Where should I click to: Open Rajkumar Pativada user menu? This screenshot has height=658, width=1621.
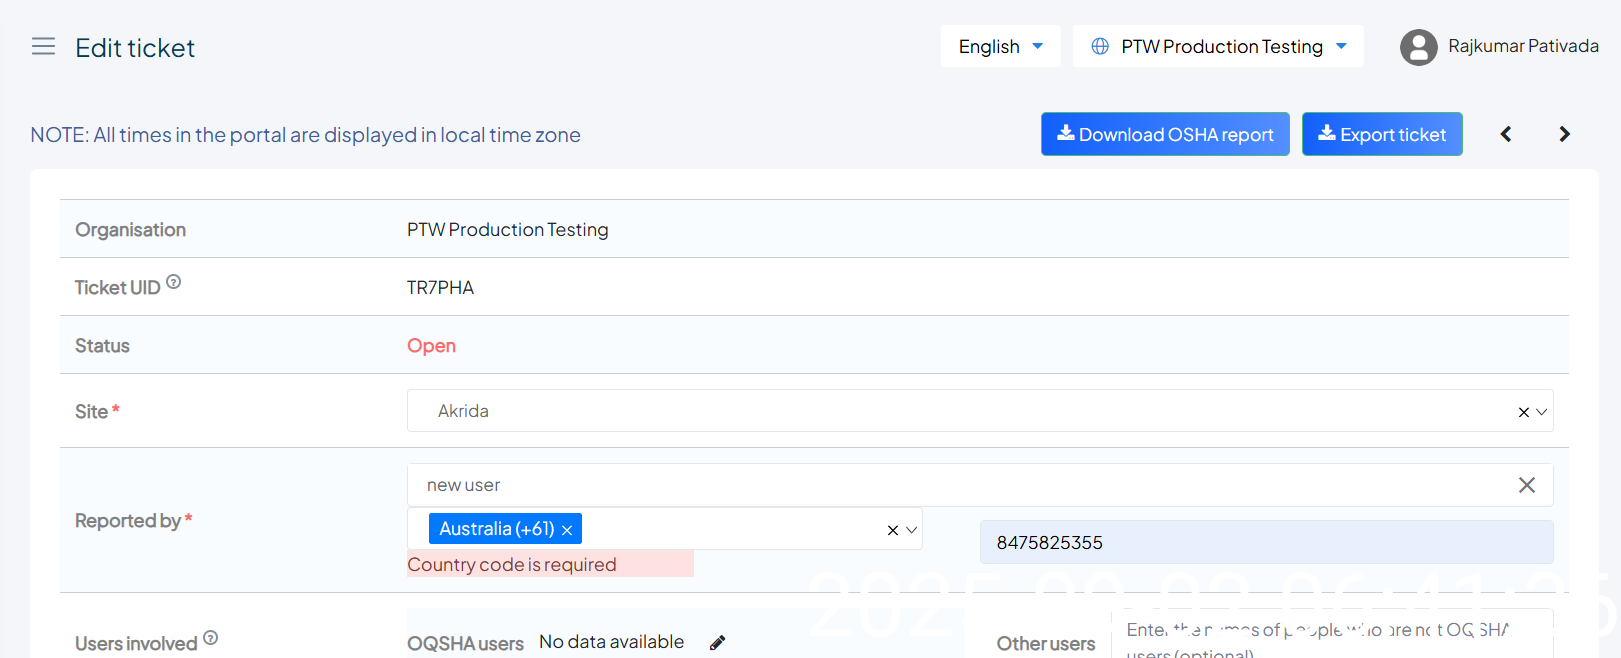click(1522, 47)
